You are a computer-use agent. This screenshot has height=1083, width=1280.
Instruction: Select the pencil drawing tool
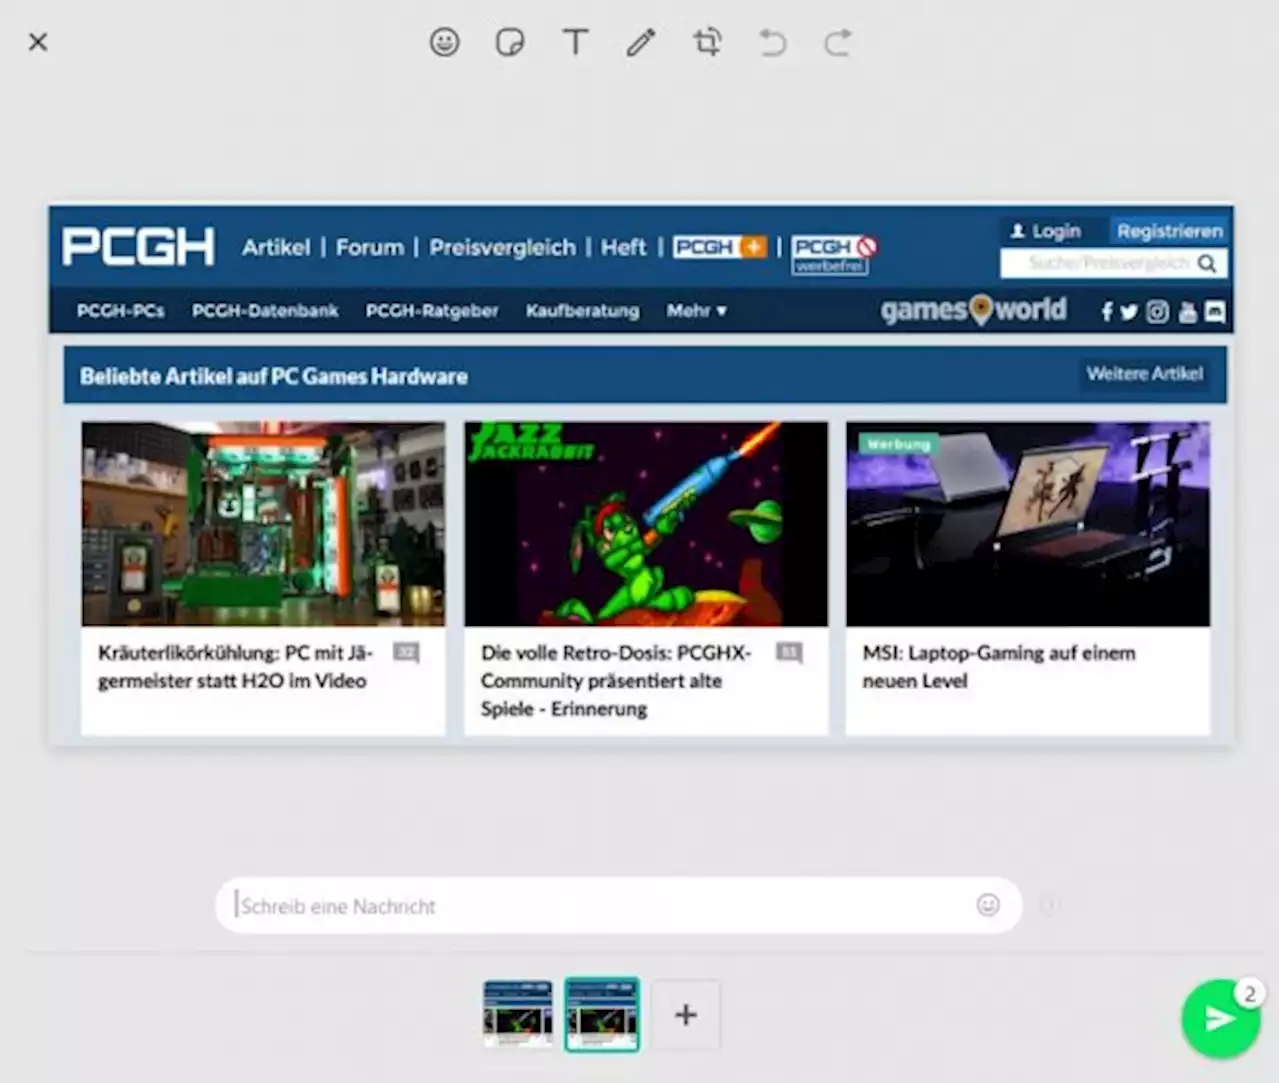[641, 42]
